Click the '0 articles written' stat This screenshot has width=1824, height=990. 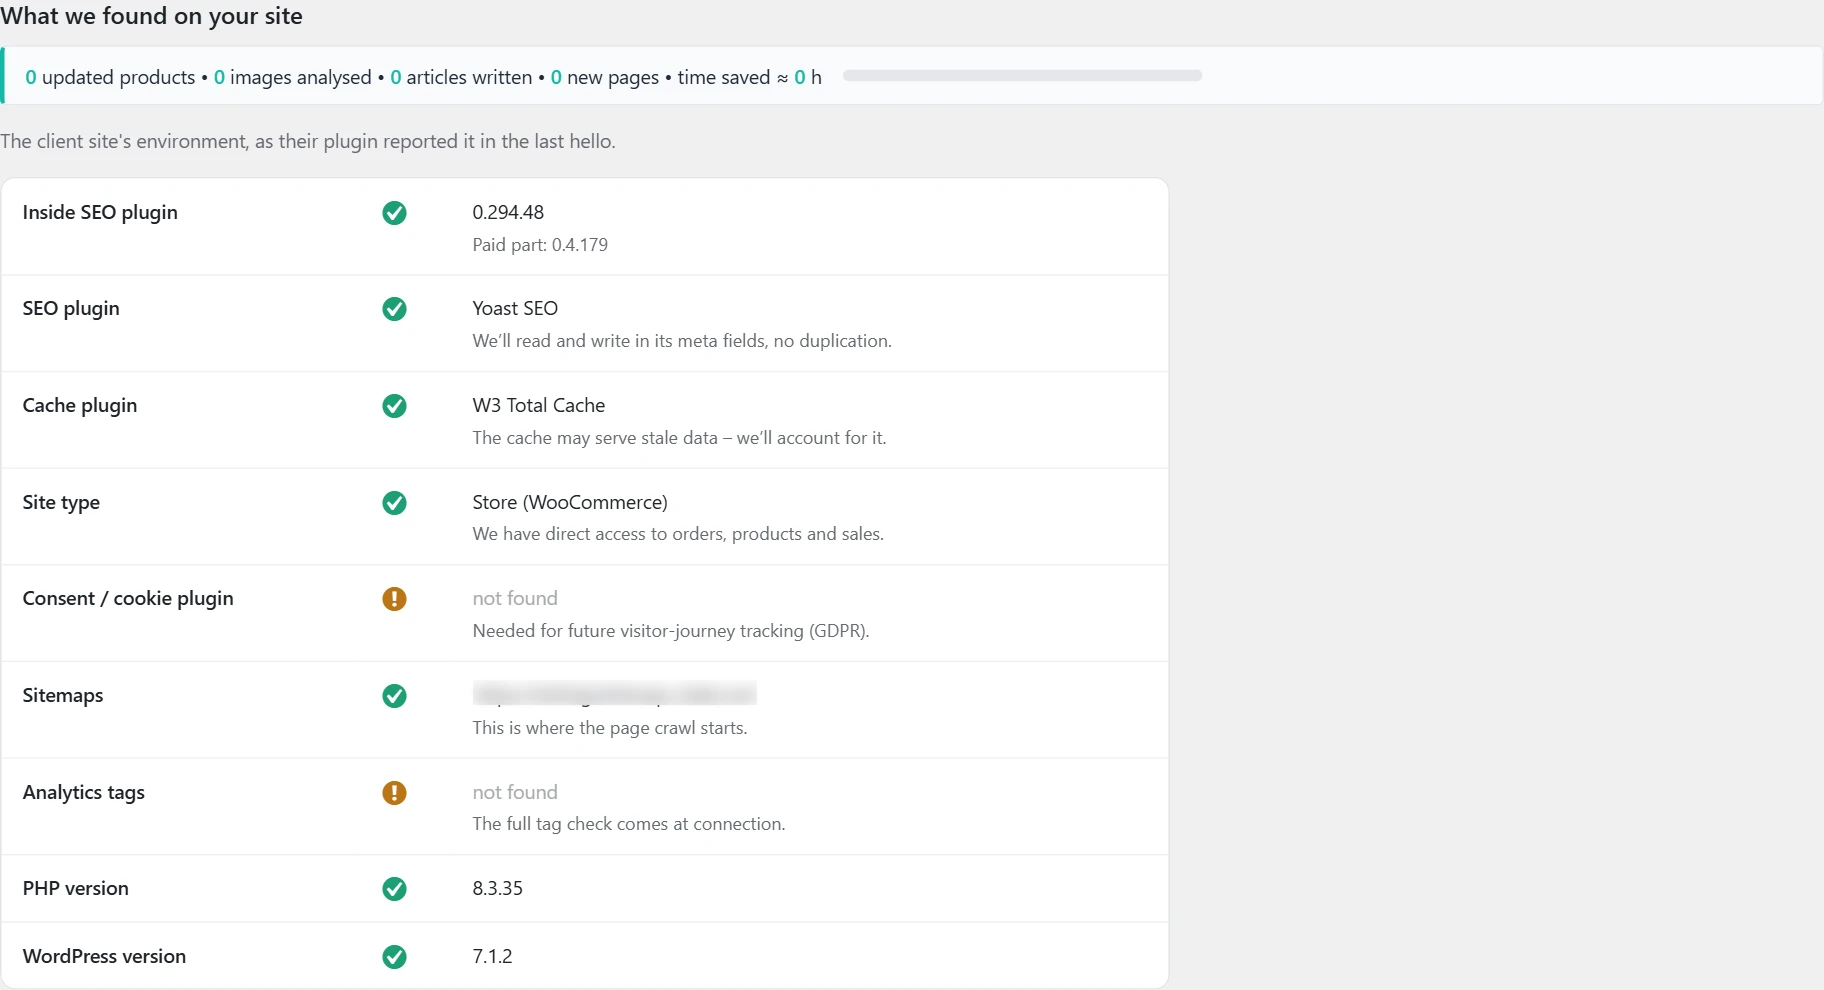[x=461, y=77]
